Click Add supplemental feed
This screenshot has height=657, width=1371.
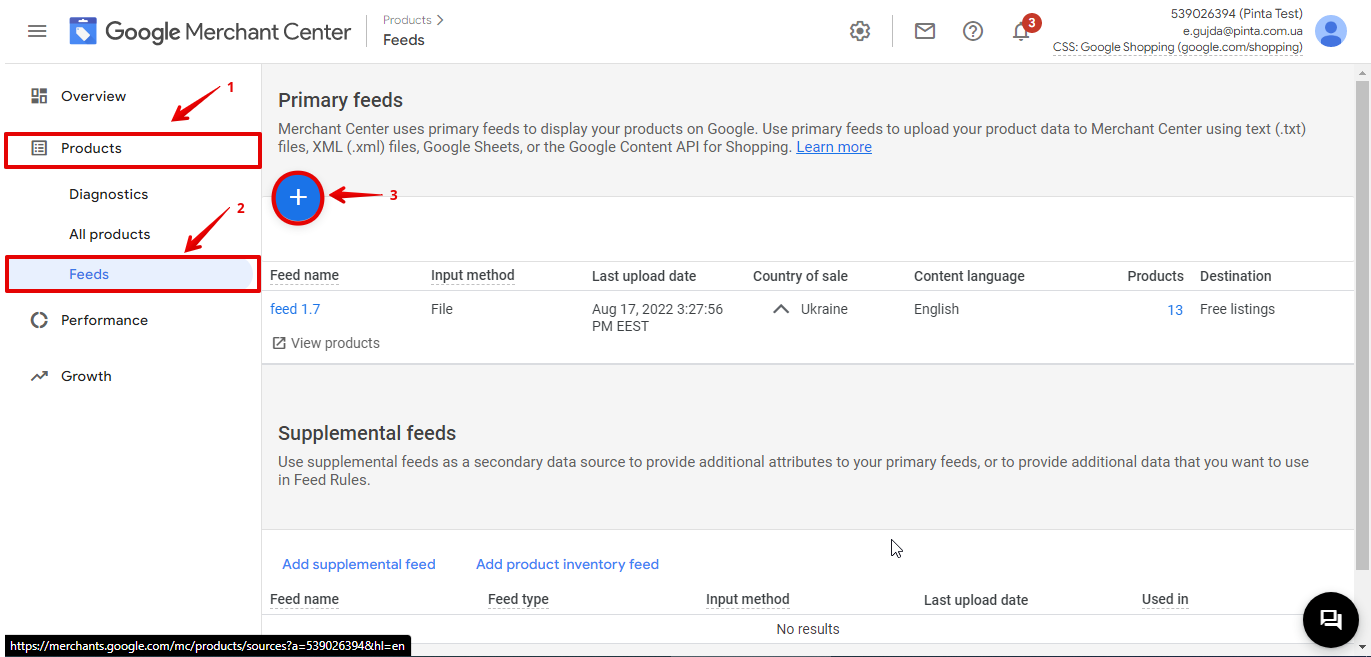(359, 564)
